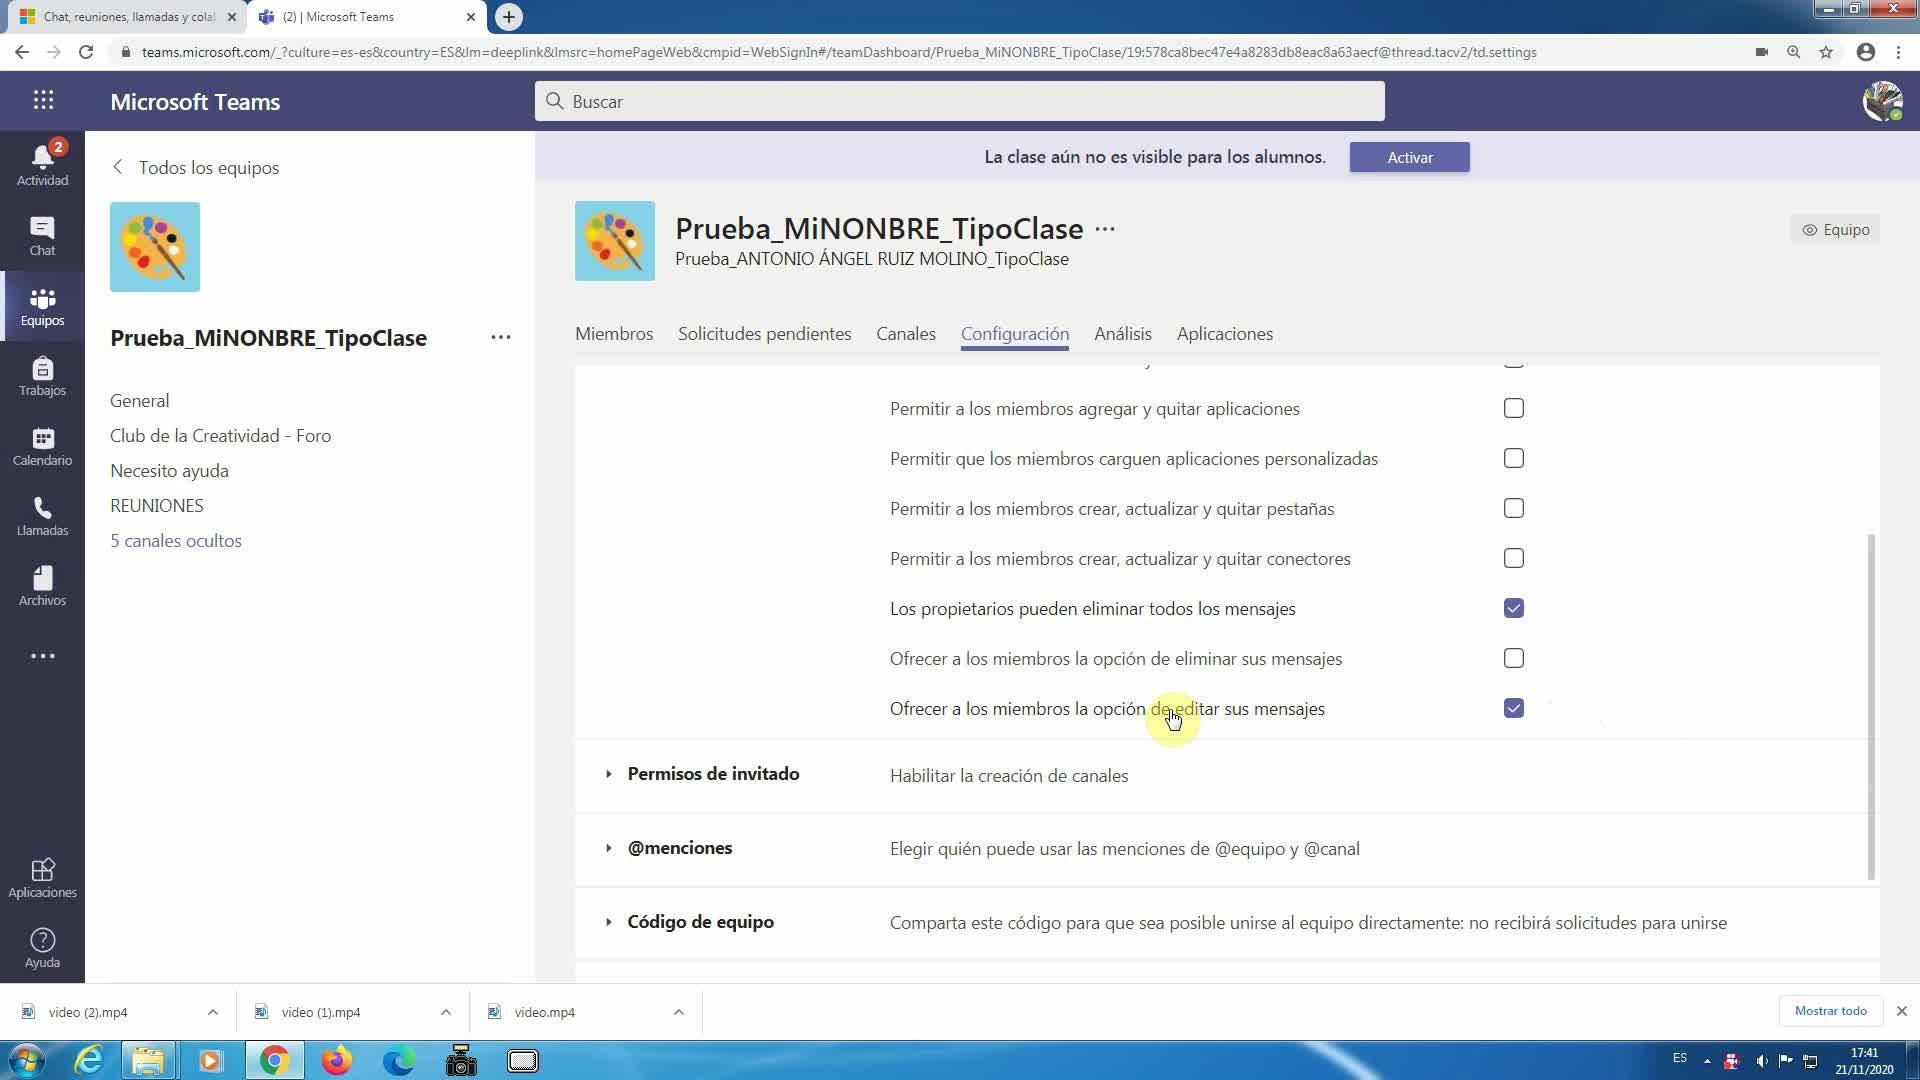The width and height of the screenshot is (1920, 1080).
Task: Open the Calendario view
Action: click(42, 446)
